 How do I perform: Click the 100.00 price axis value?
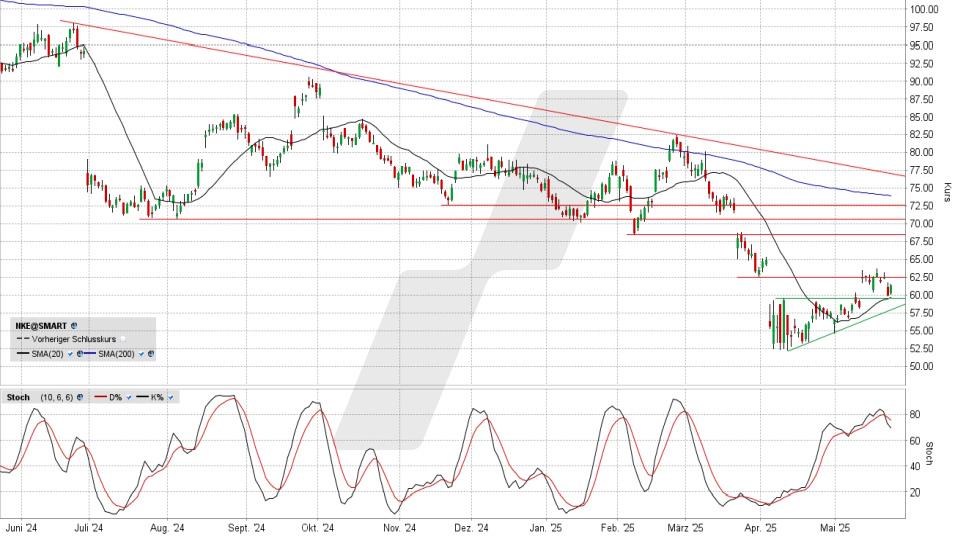pos(924,9)
